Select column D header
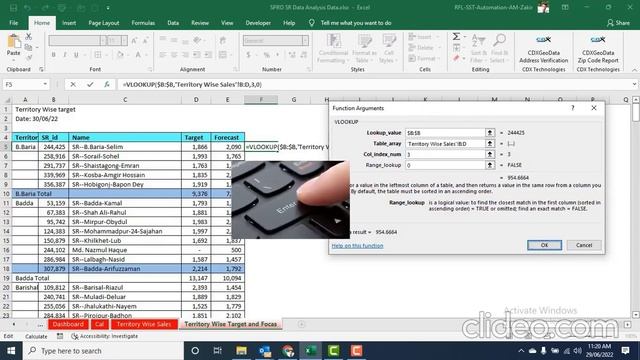The width and height of the screenshot is (640, 360). (196, 100)
